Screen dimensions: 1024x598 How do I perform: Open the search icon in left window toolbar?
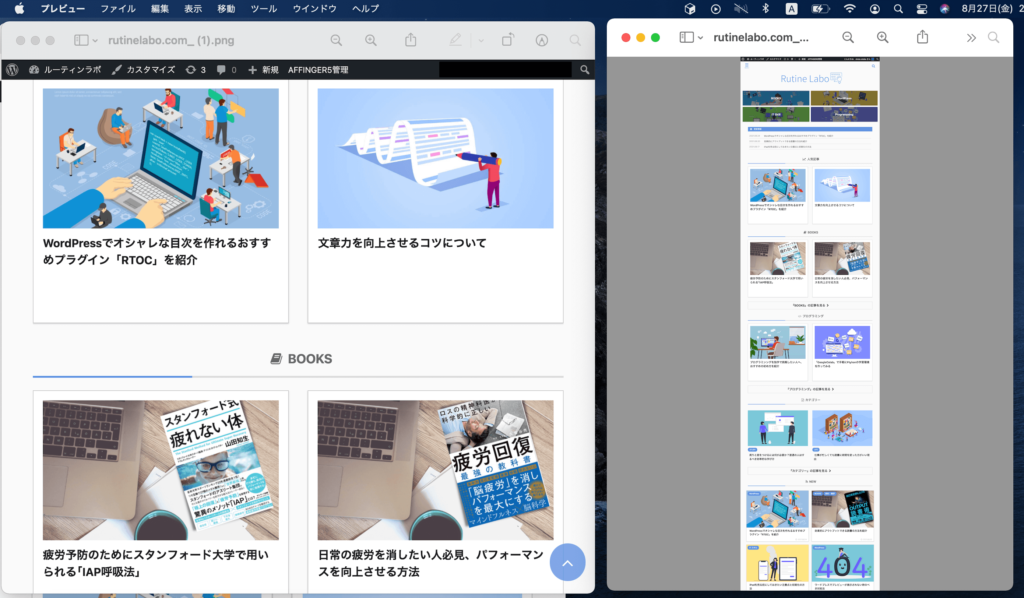coord(575,40)
